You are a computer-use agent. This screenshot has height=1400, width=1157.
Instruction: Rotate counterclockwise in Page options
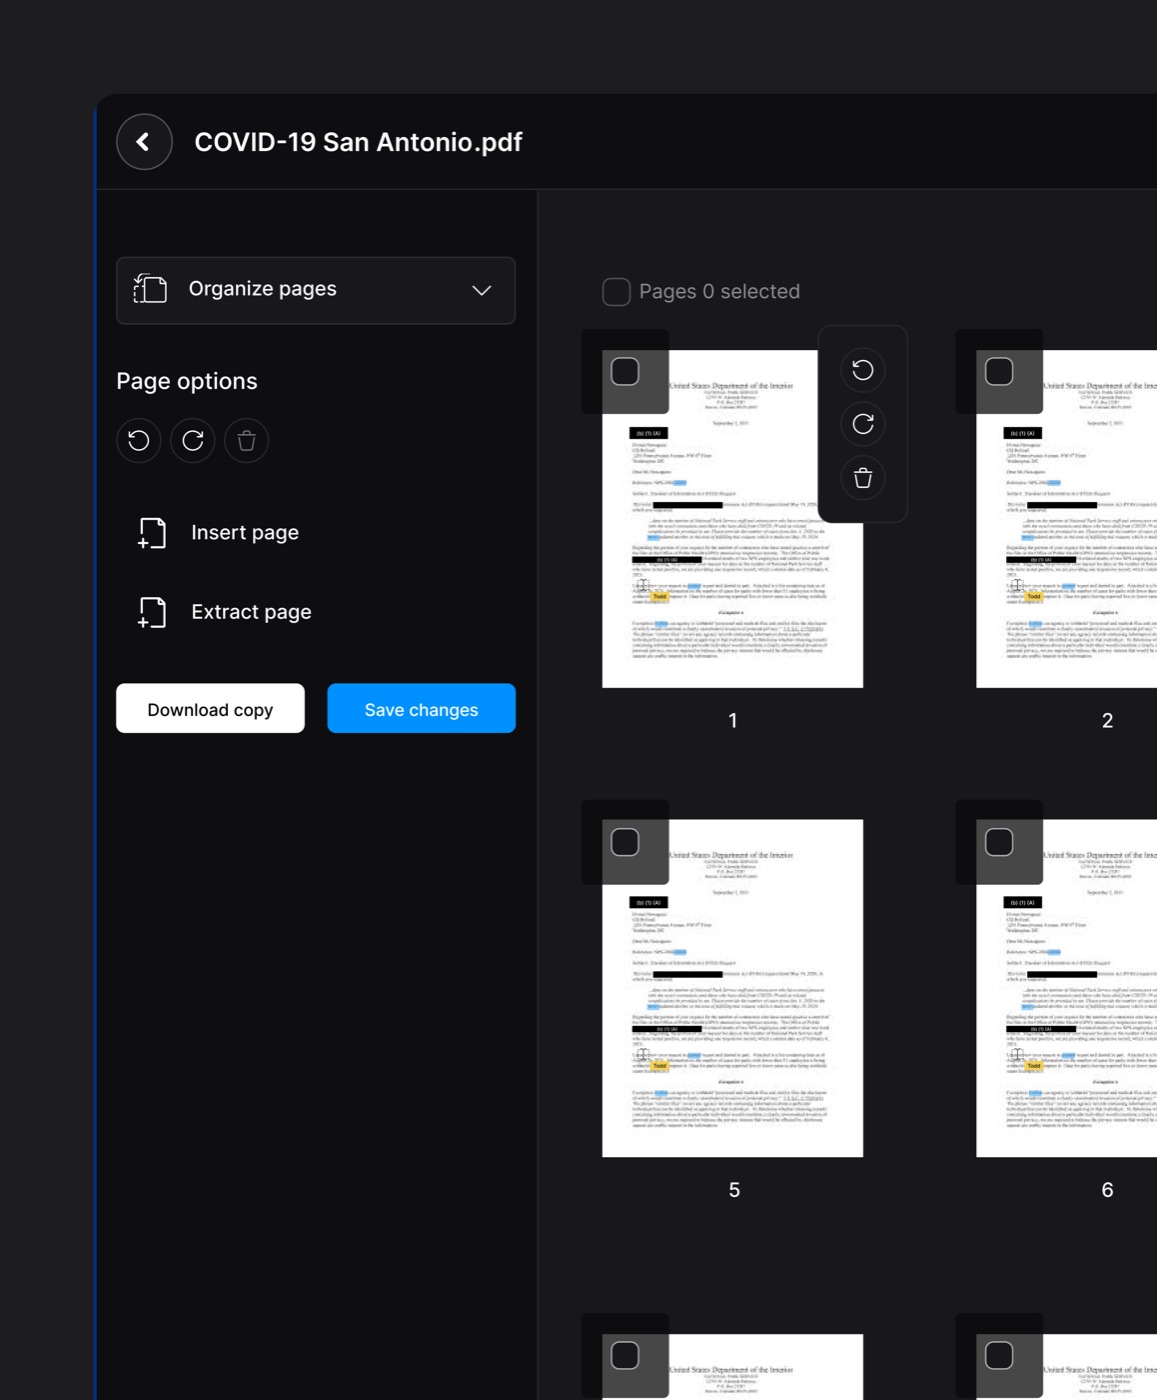[x=139, y=440]
